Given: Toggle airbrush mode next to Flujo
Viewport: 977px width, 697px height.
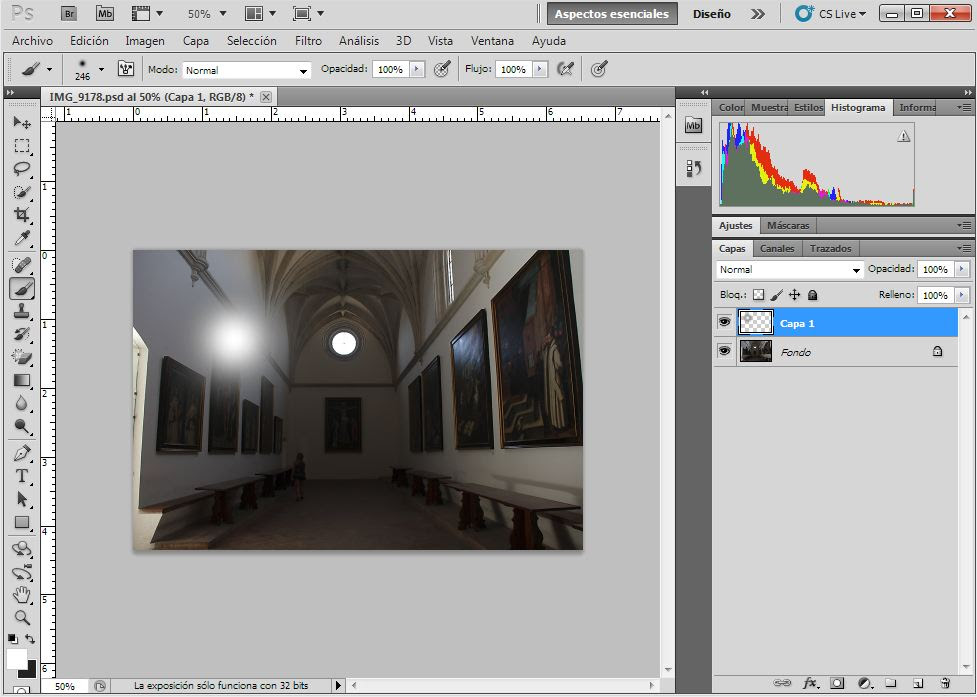Looking at the screenshot, I should click(565, 69).
